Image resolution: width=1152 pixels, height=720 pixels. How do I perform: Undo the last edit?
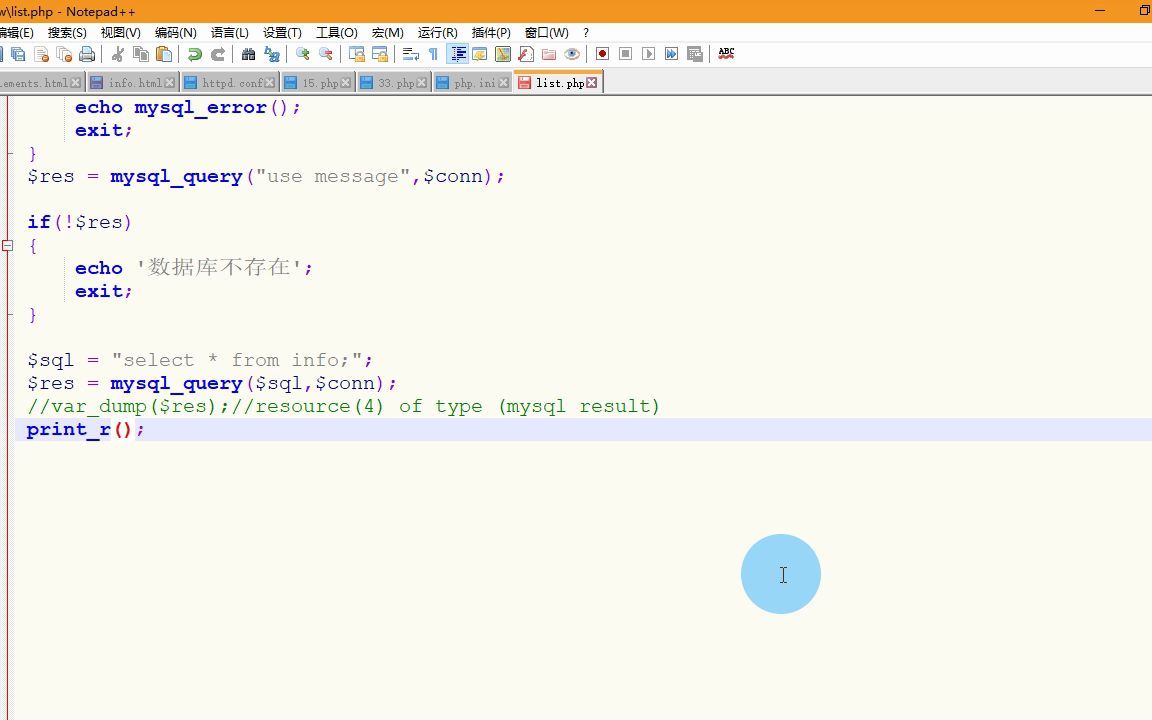coord(193,53)
